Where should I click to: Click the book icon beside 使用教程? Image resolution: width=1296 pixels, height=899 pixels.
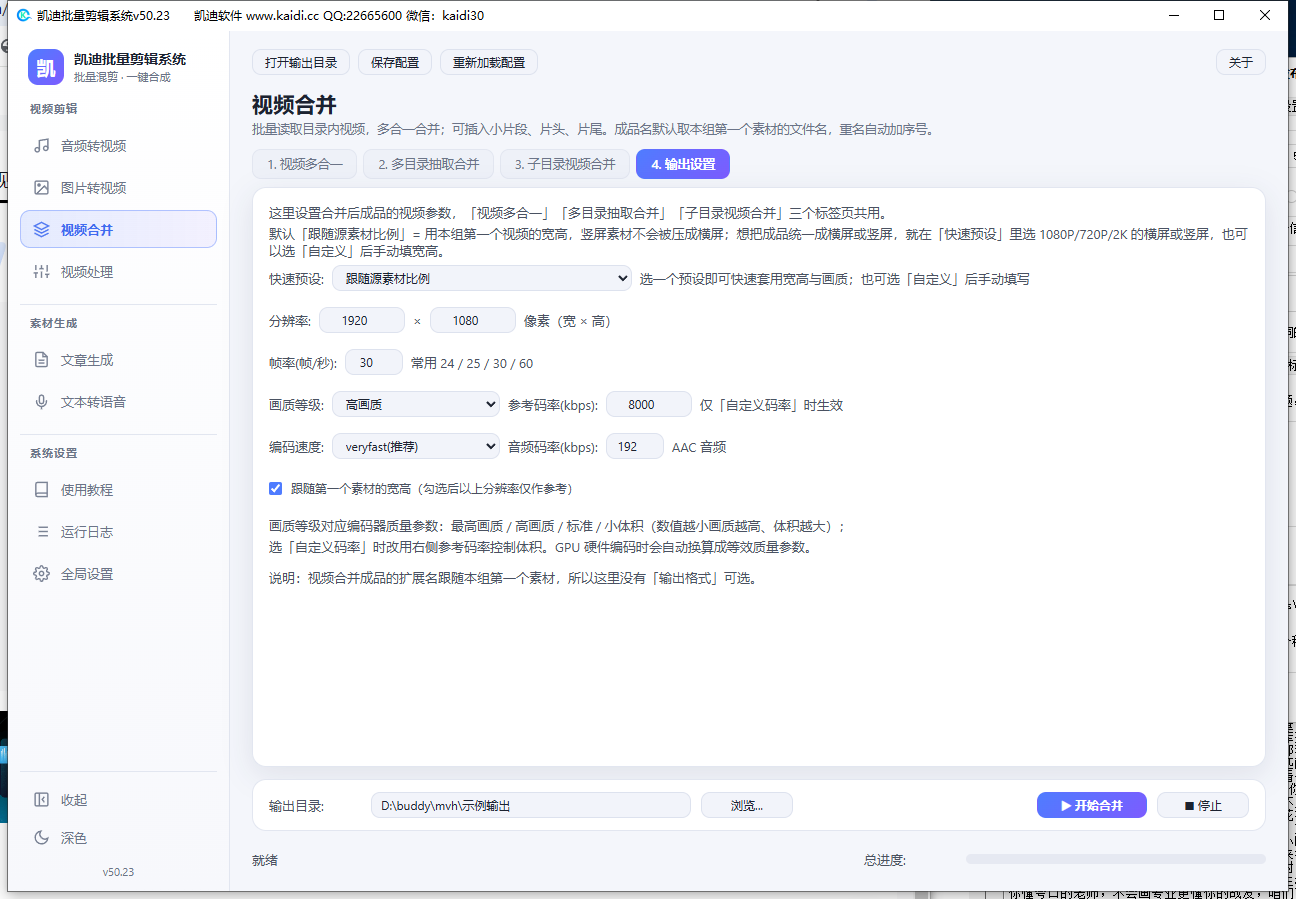coord(41,490)
